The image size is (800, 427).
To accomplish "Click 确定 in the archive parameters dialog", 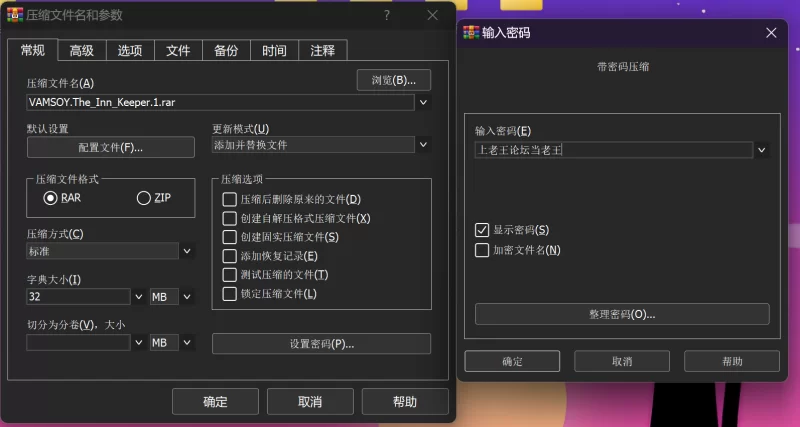I will pos(215,401).
